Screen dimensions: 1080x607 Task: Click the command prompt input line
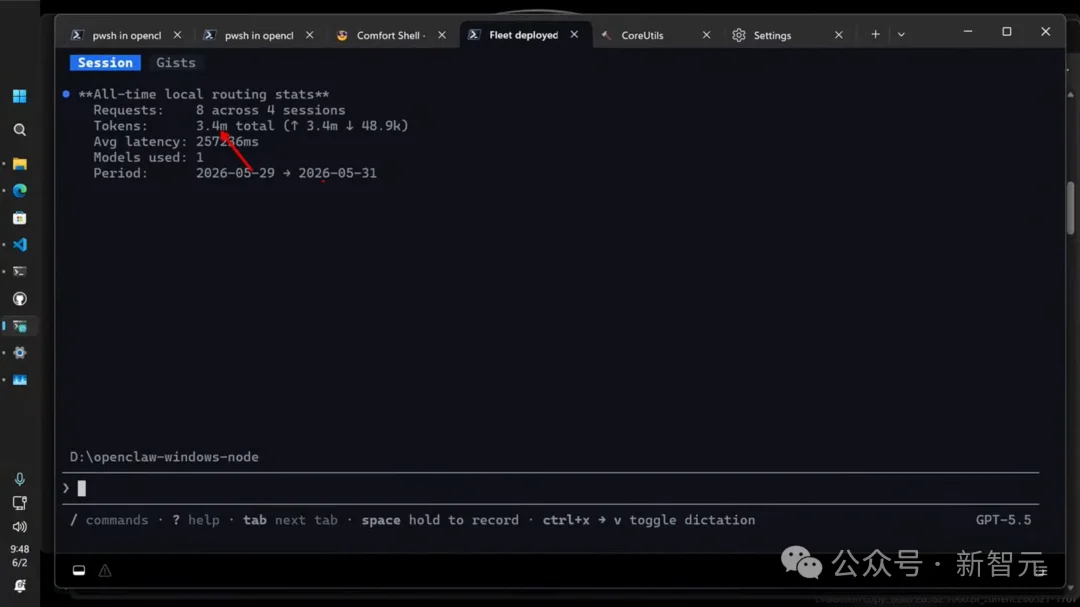[x=550, y=488]
